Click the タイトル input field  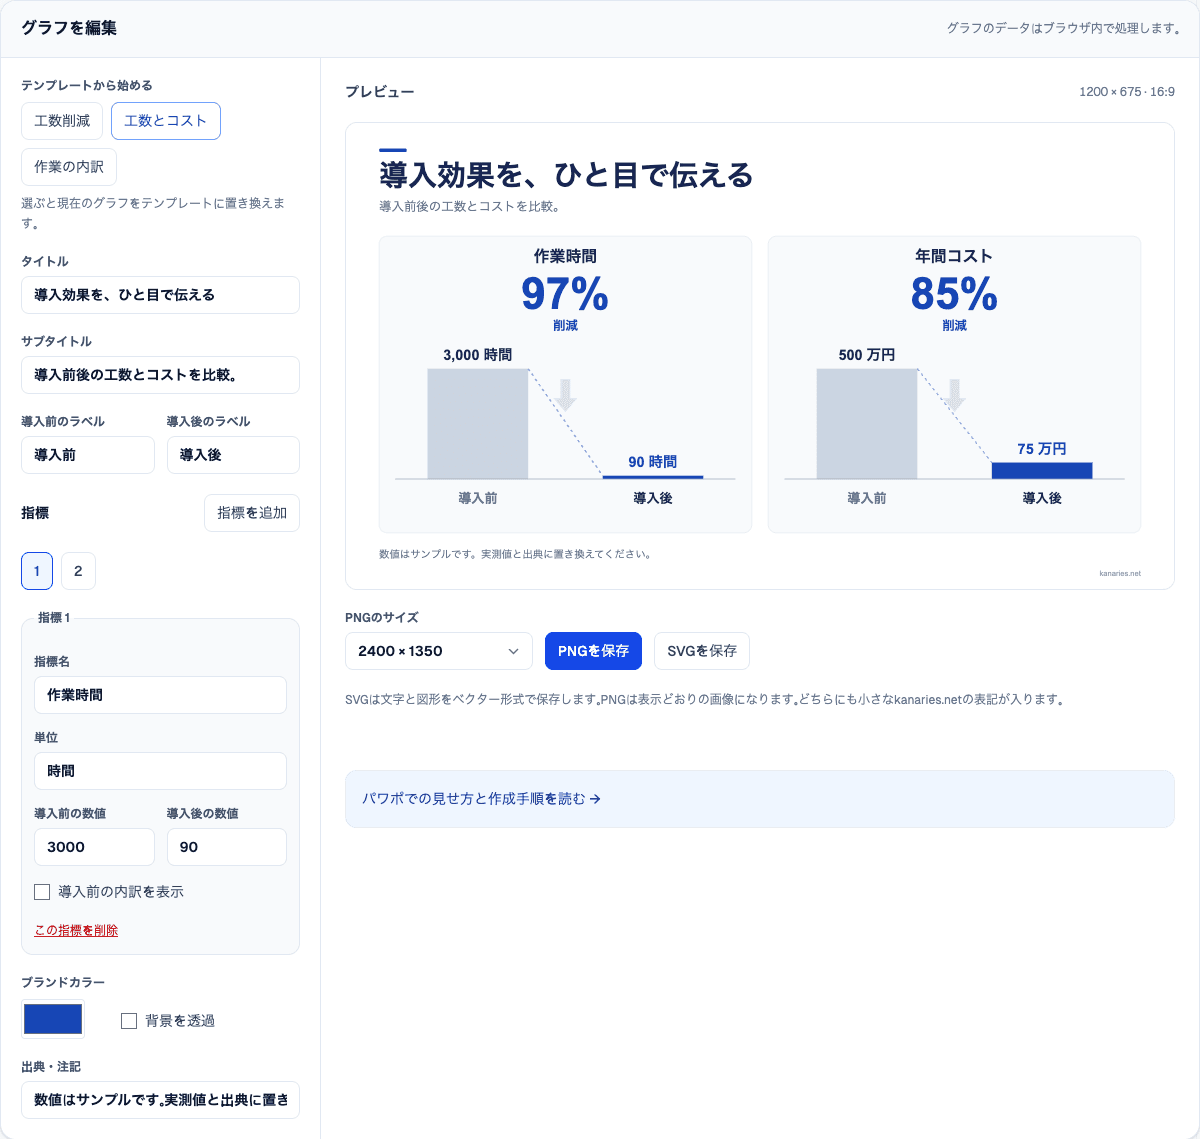pos(160,295)
